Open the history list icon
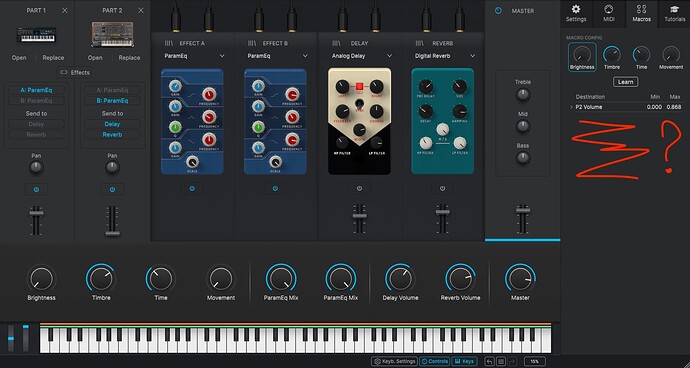690x368 pixels. pyautogui.click(x=501, y=361)
